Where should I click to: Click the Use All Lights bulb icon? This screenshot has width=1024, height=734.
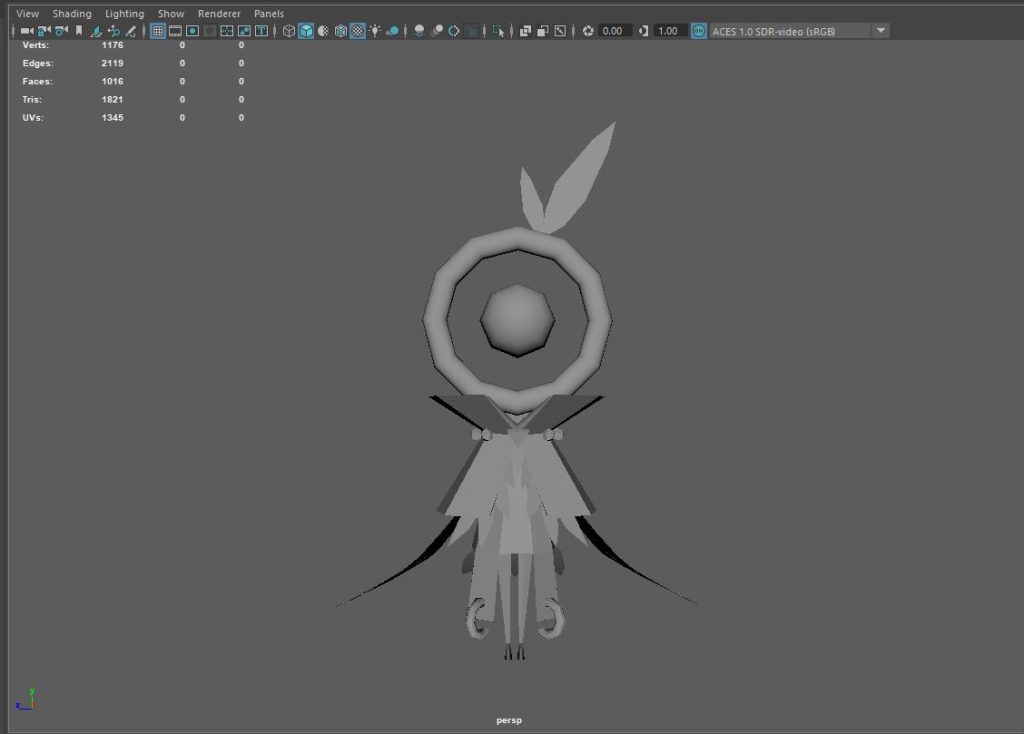375,31
